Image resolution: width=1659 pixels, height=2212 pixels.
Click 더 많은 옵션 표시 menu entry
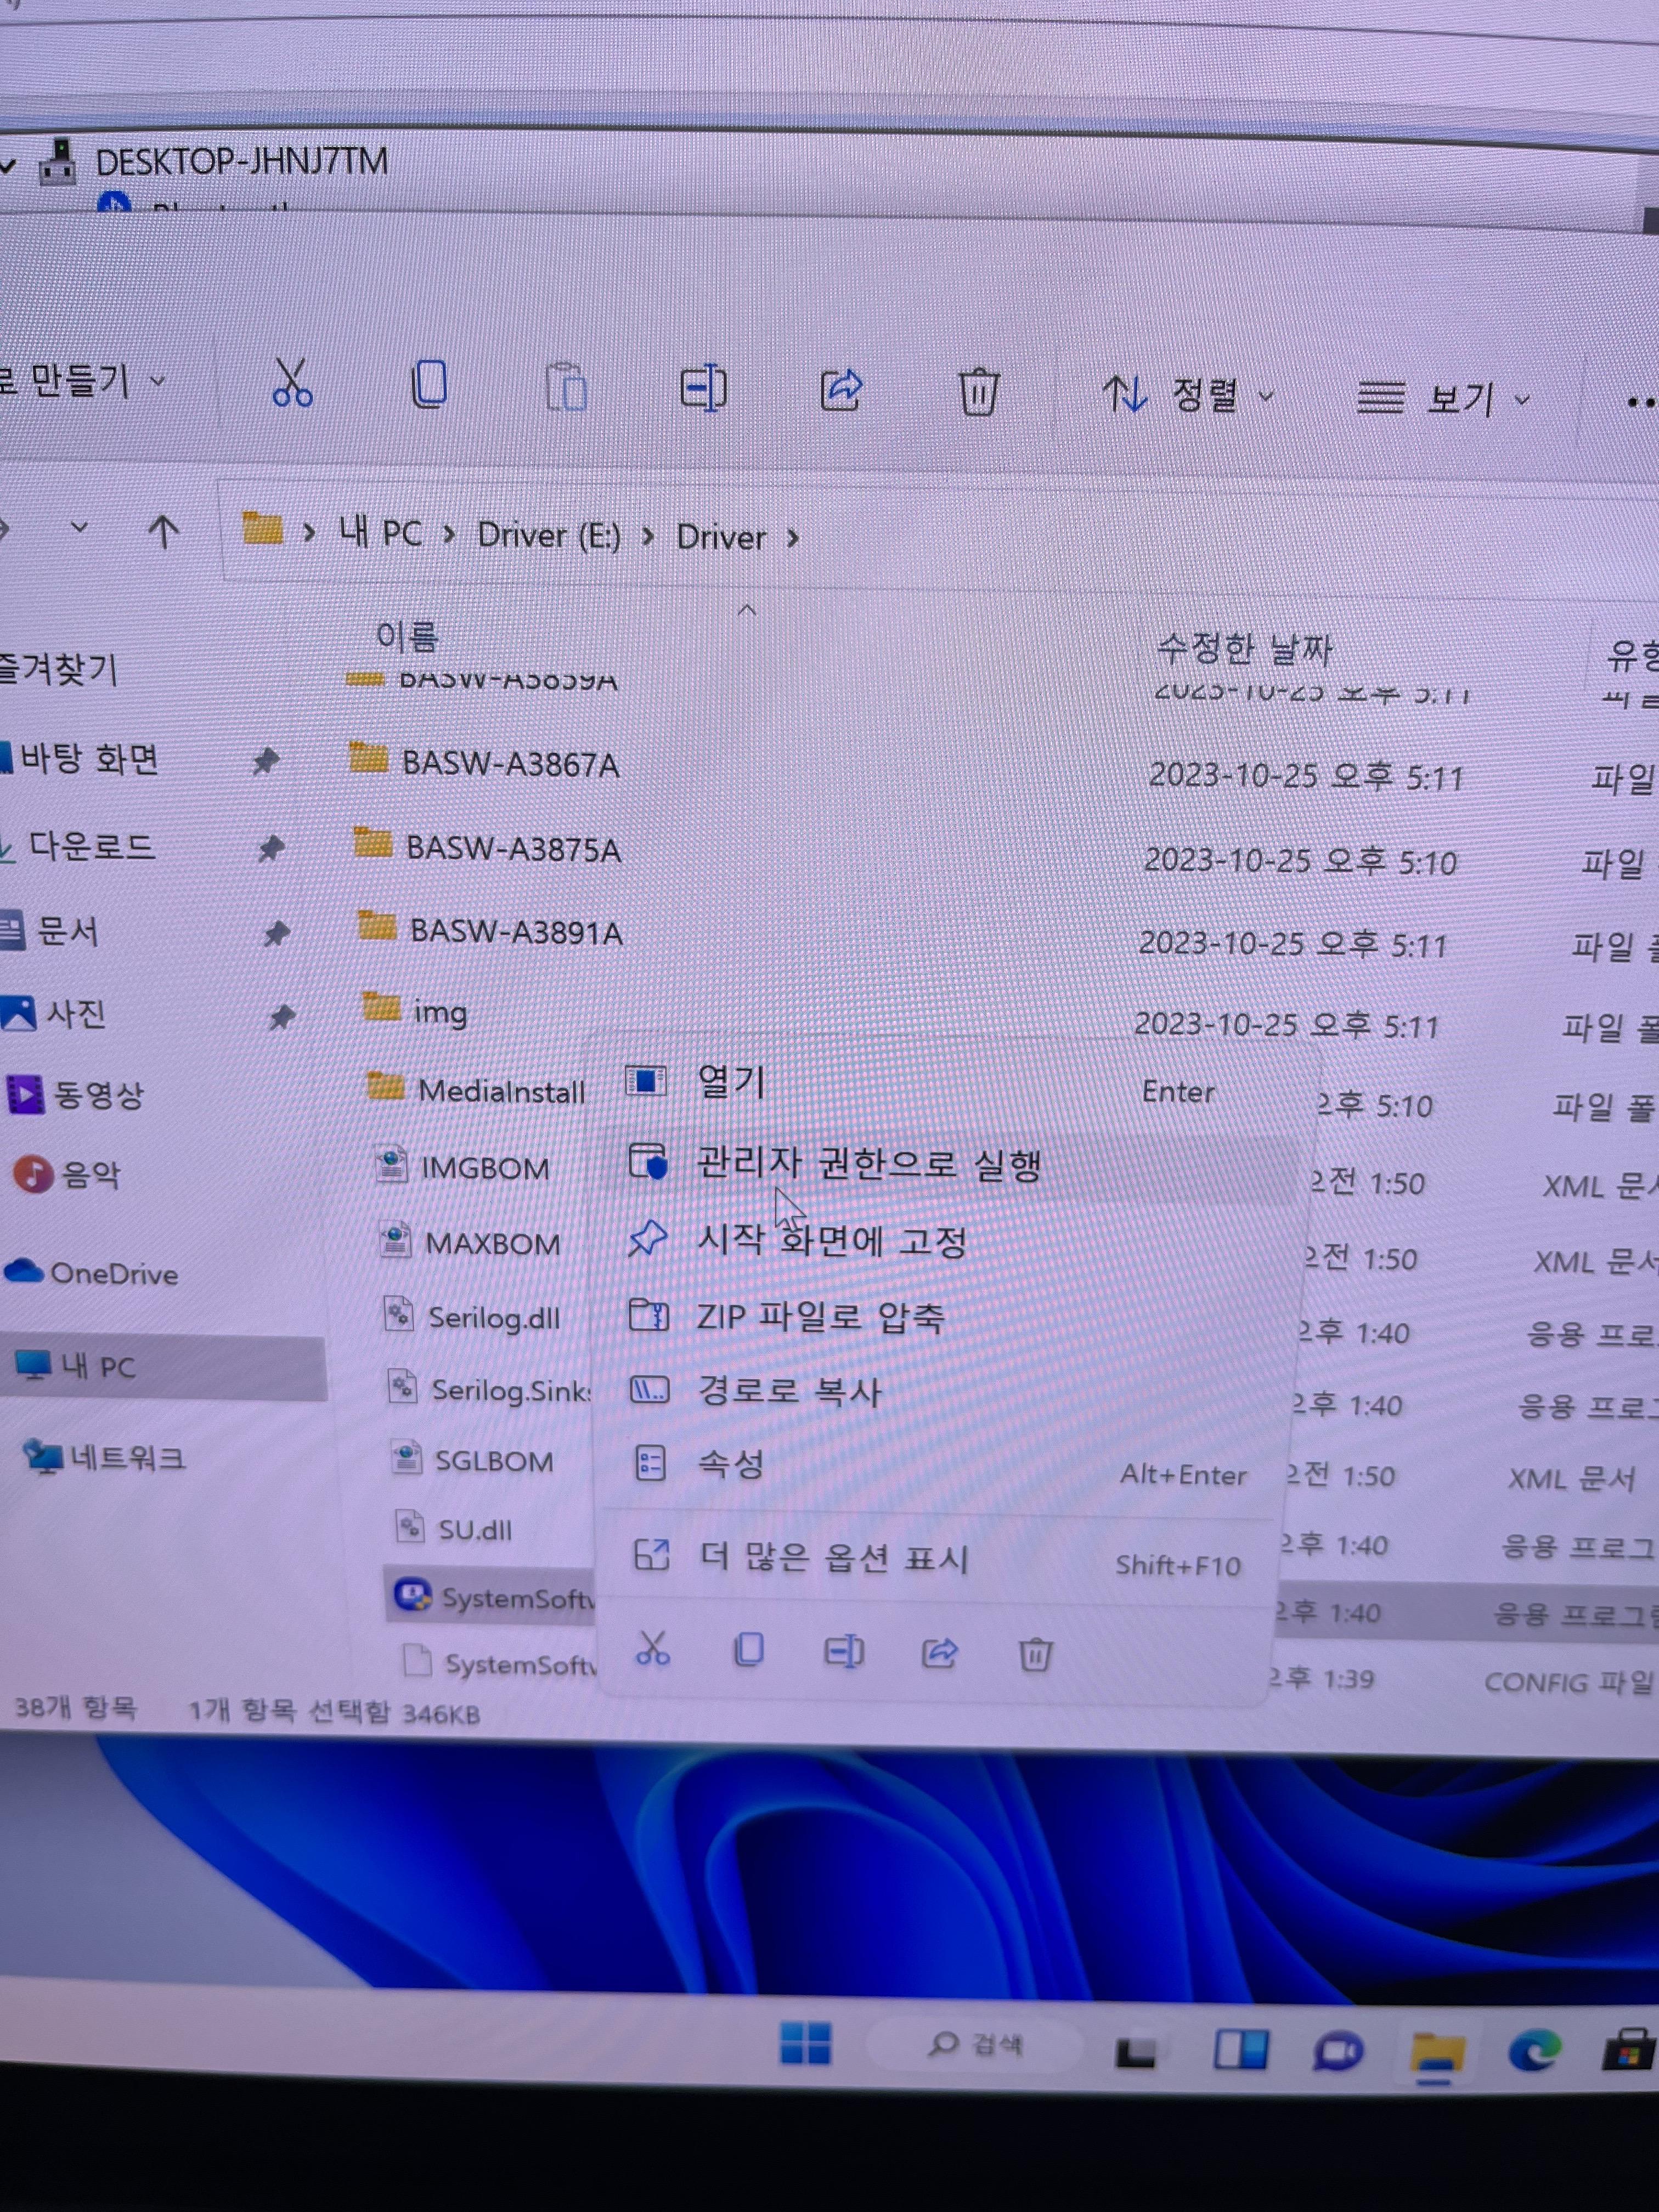(x=832, y=1558)
